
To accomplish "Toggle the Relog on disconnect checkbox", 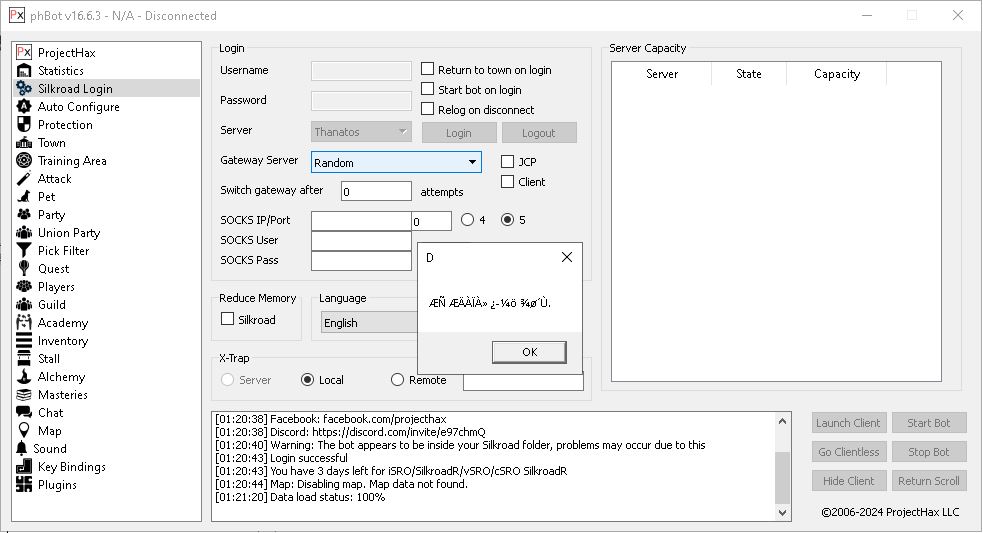I will (428, 109).
